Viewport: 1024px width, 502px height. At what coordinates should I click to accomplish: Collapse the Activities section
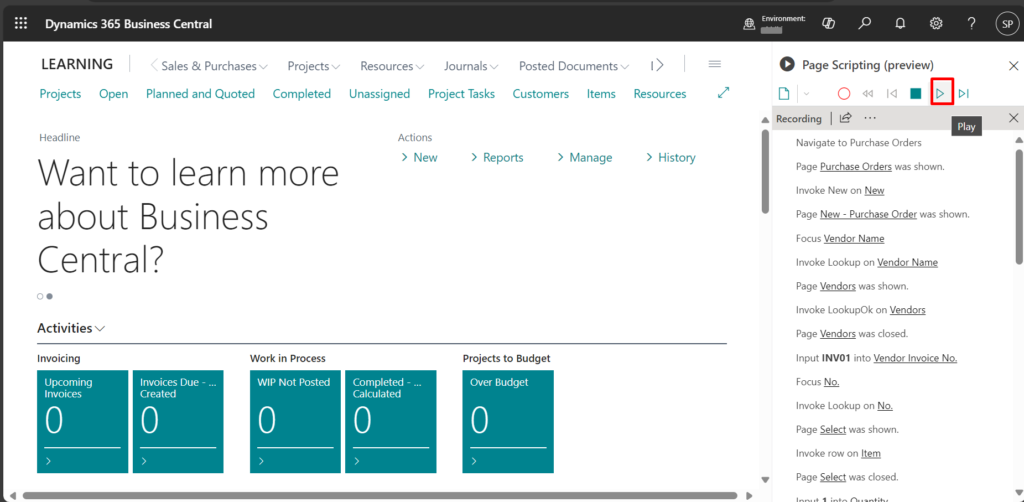tap(71, 328)
